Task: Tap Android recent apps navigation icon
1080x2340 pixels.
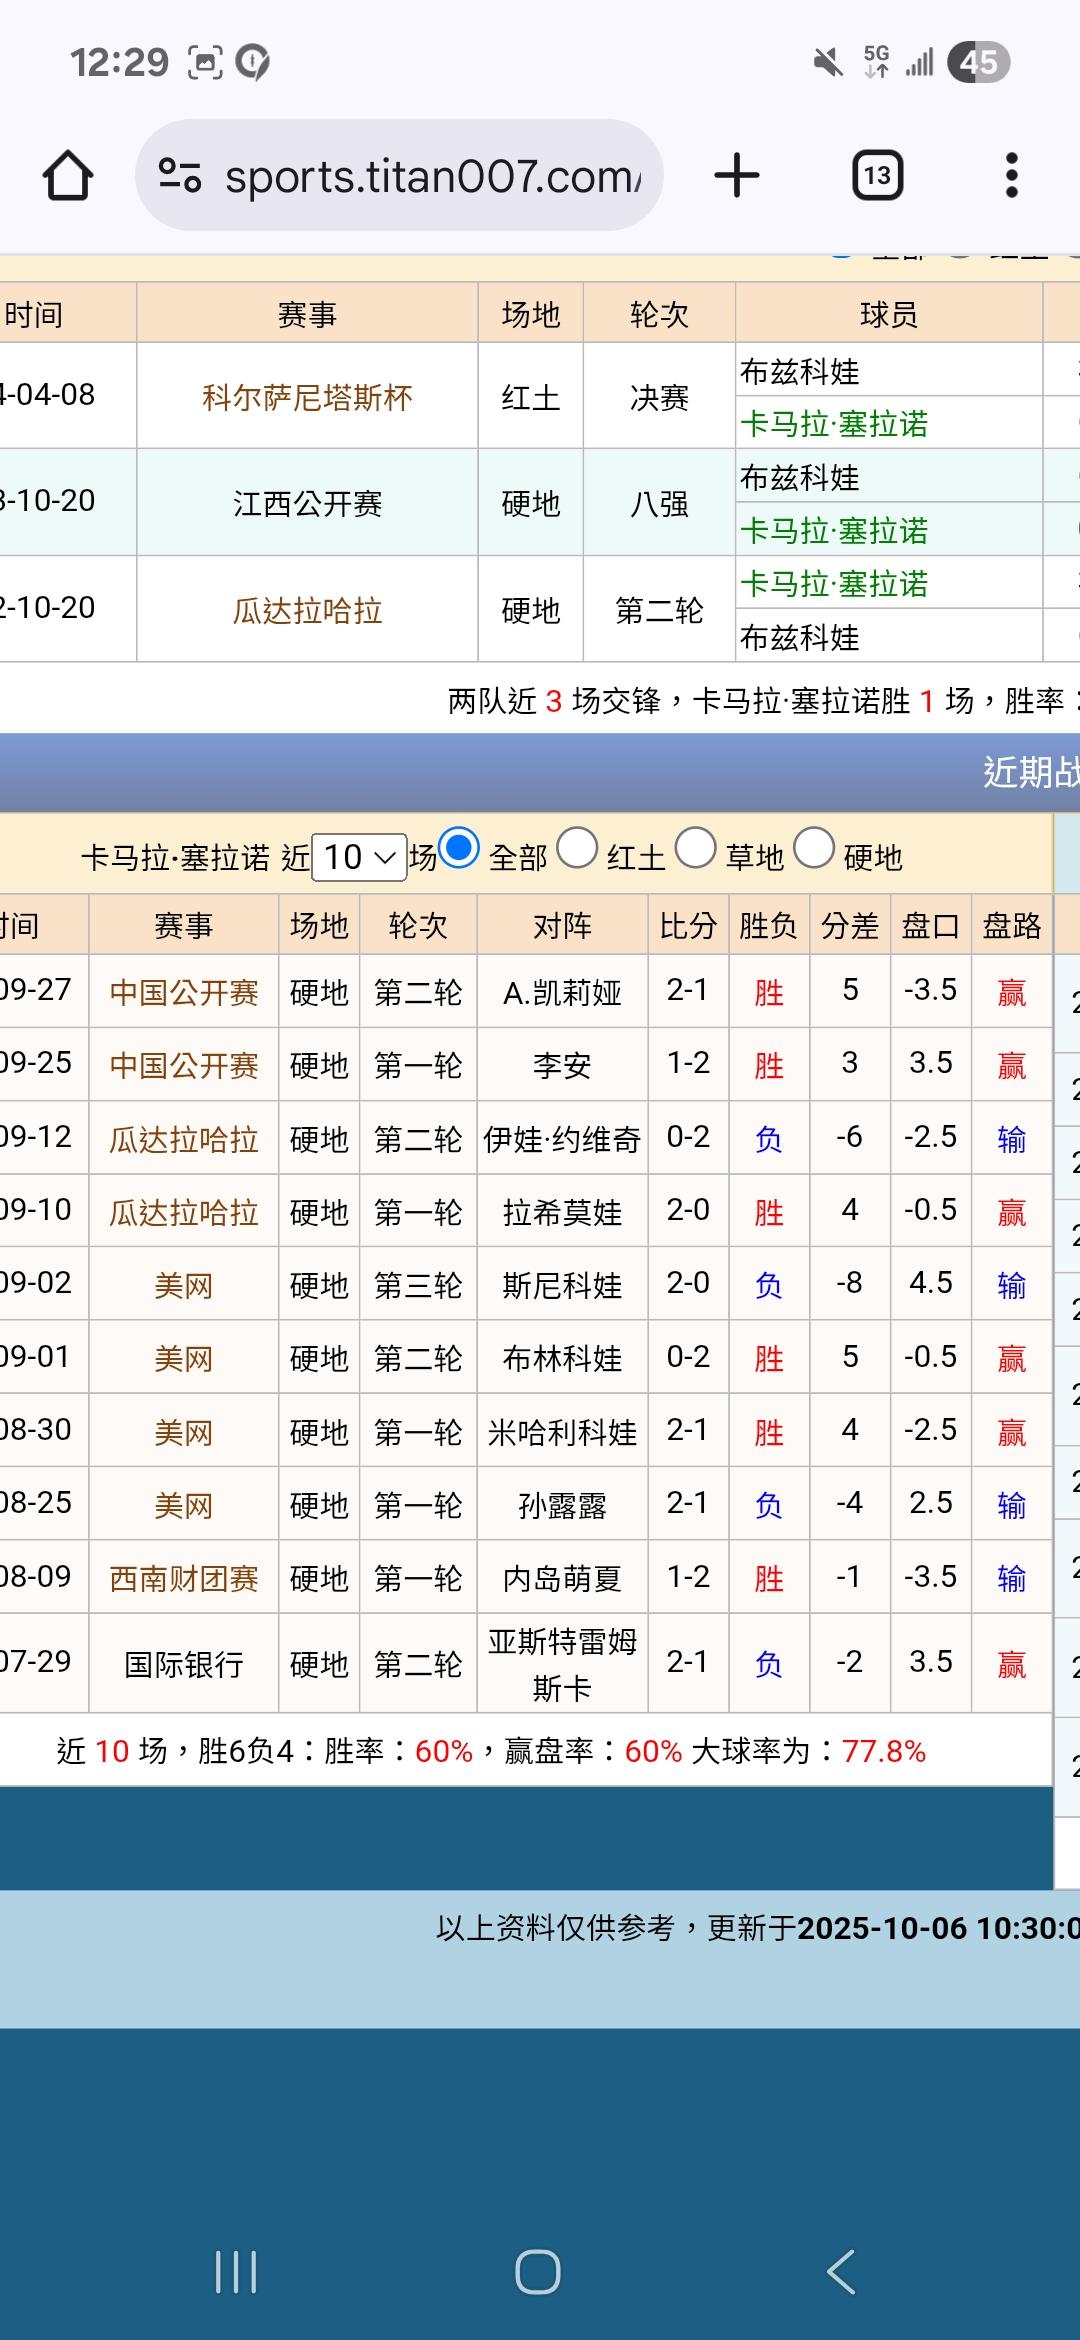Action: (x=236, y=2271)
